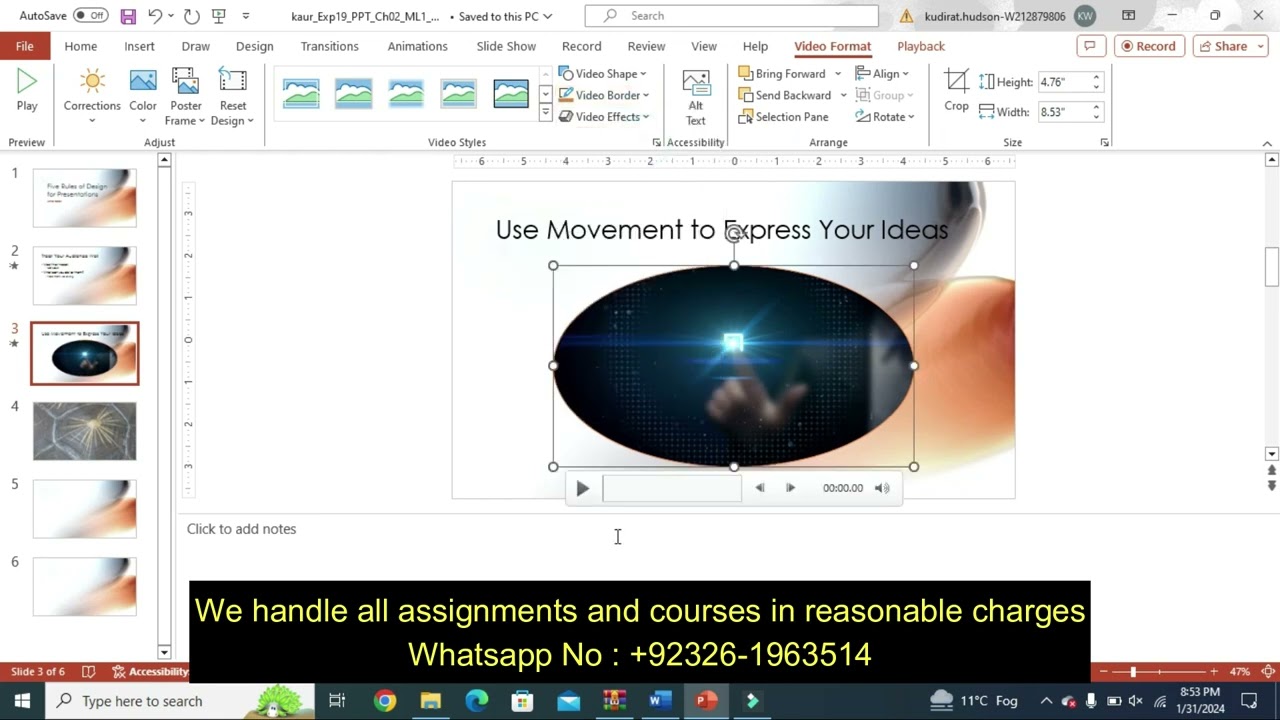This screenshot has width=1280, height=720.
Task: Open the Rotate dropdown
Action: pos(885,117)
